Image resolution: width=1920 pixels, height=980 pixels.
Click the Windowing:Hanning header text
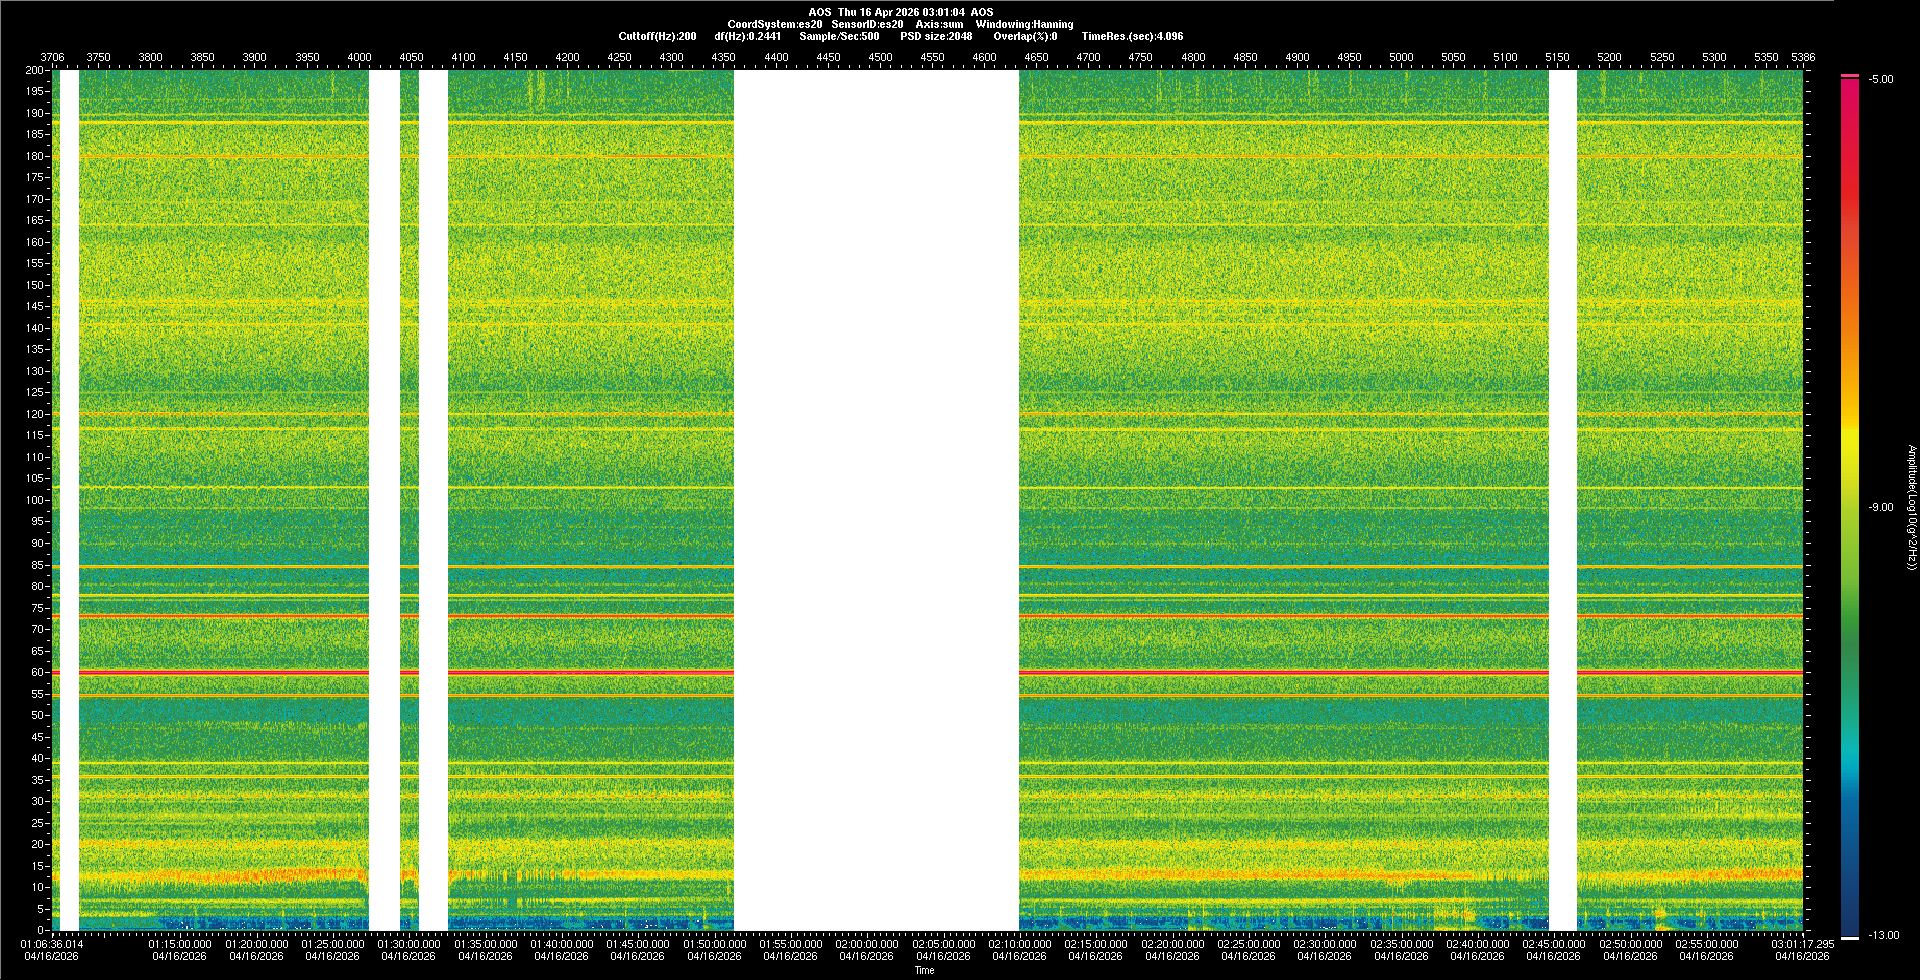click(x=1024, y=24)
